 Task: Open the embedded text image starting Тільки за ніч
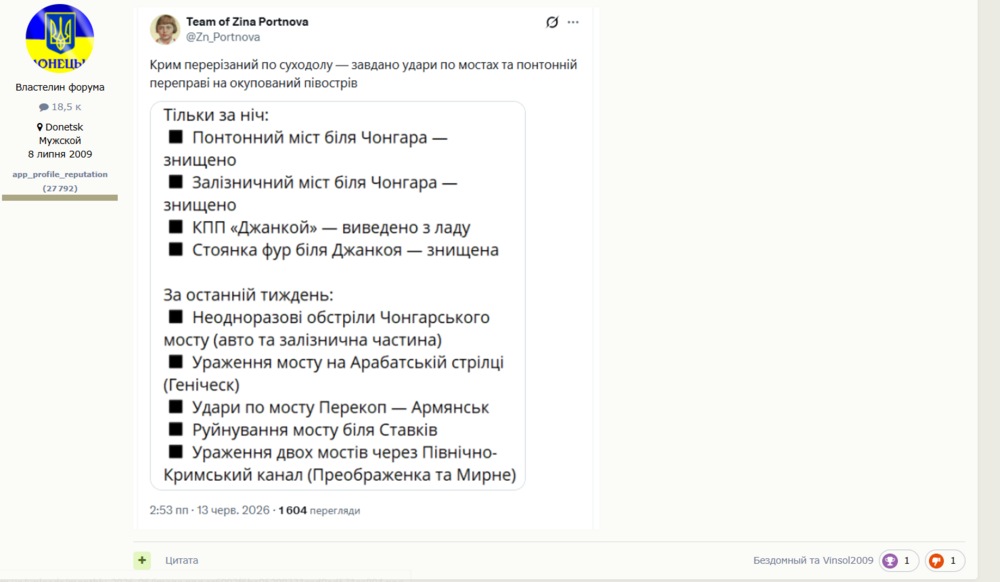[337, 296]
